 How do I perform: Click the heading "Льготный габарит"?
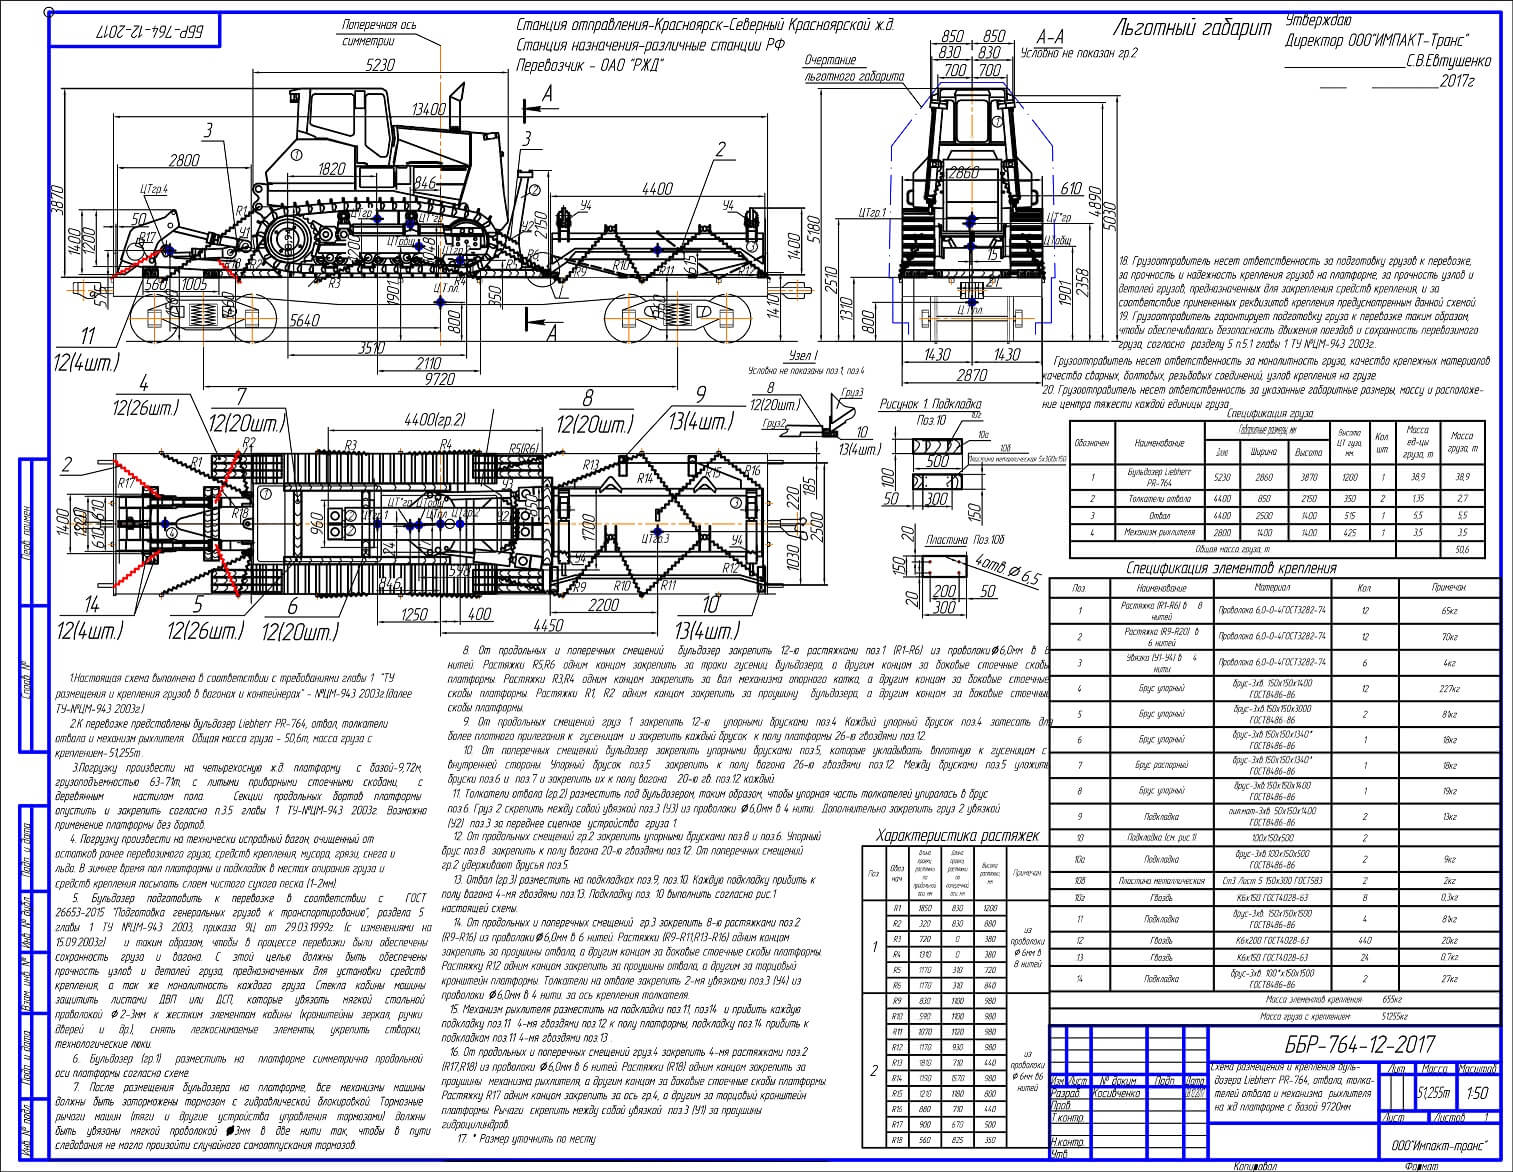point(1192,28)
